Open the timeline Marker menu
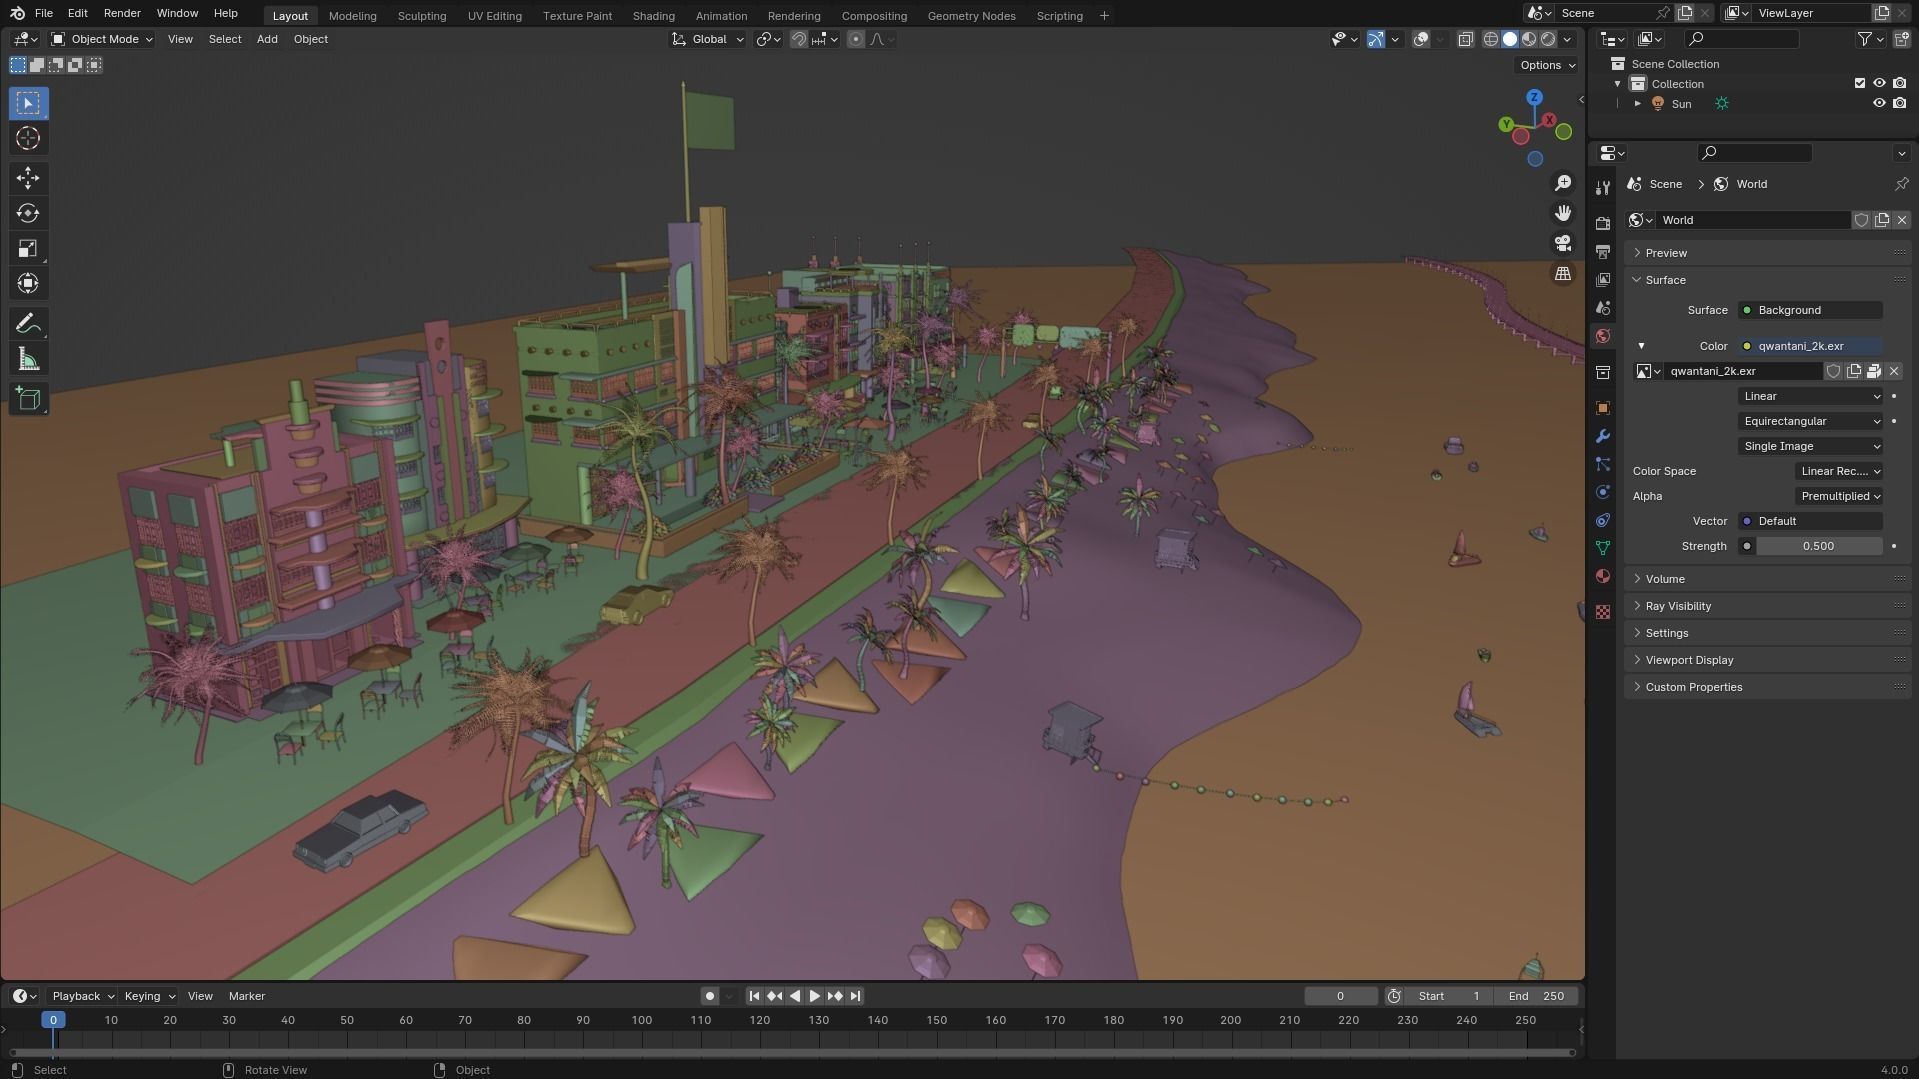Screen dimensions: 1919x1079 coord(247,996)
